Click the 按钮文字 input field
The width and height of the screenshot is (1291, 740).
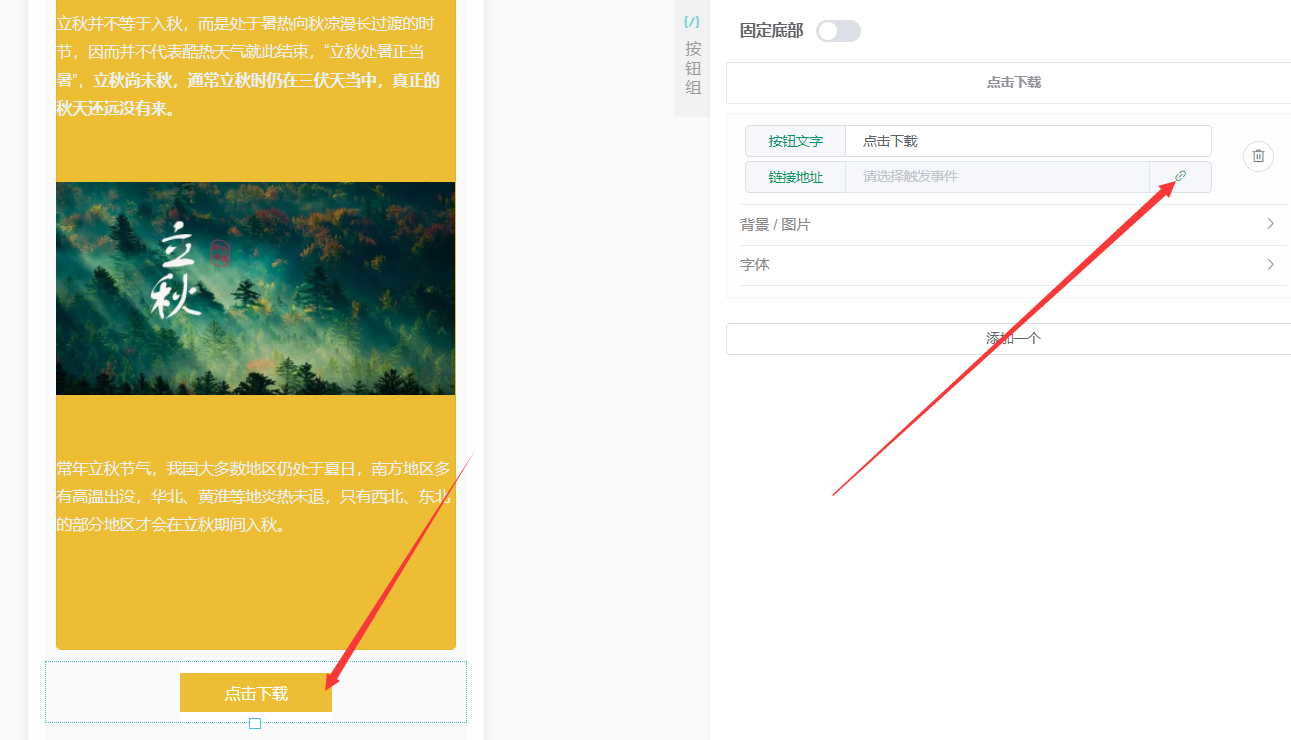(1028, 141)
